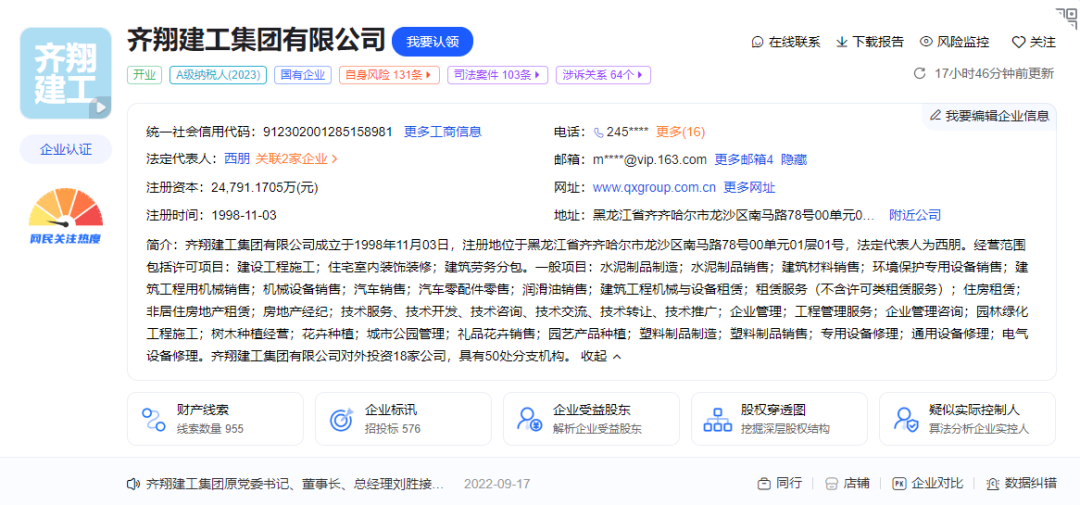Click the 齐翔建工 company logo thumbnail

66,74
